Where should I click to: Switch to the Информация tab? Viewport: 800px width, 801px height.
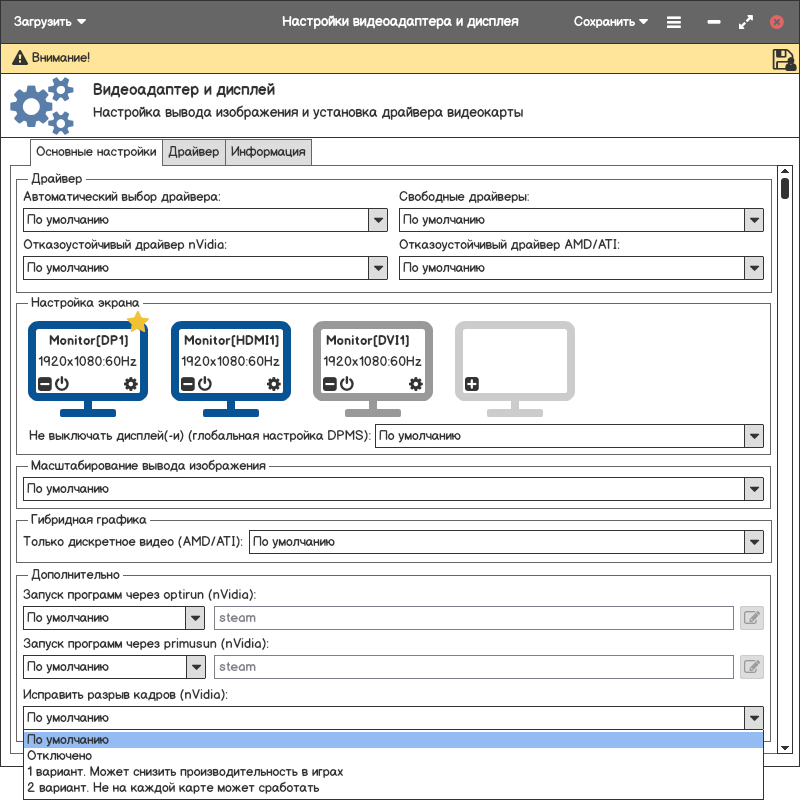(x=268, y=152)
